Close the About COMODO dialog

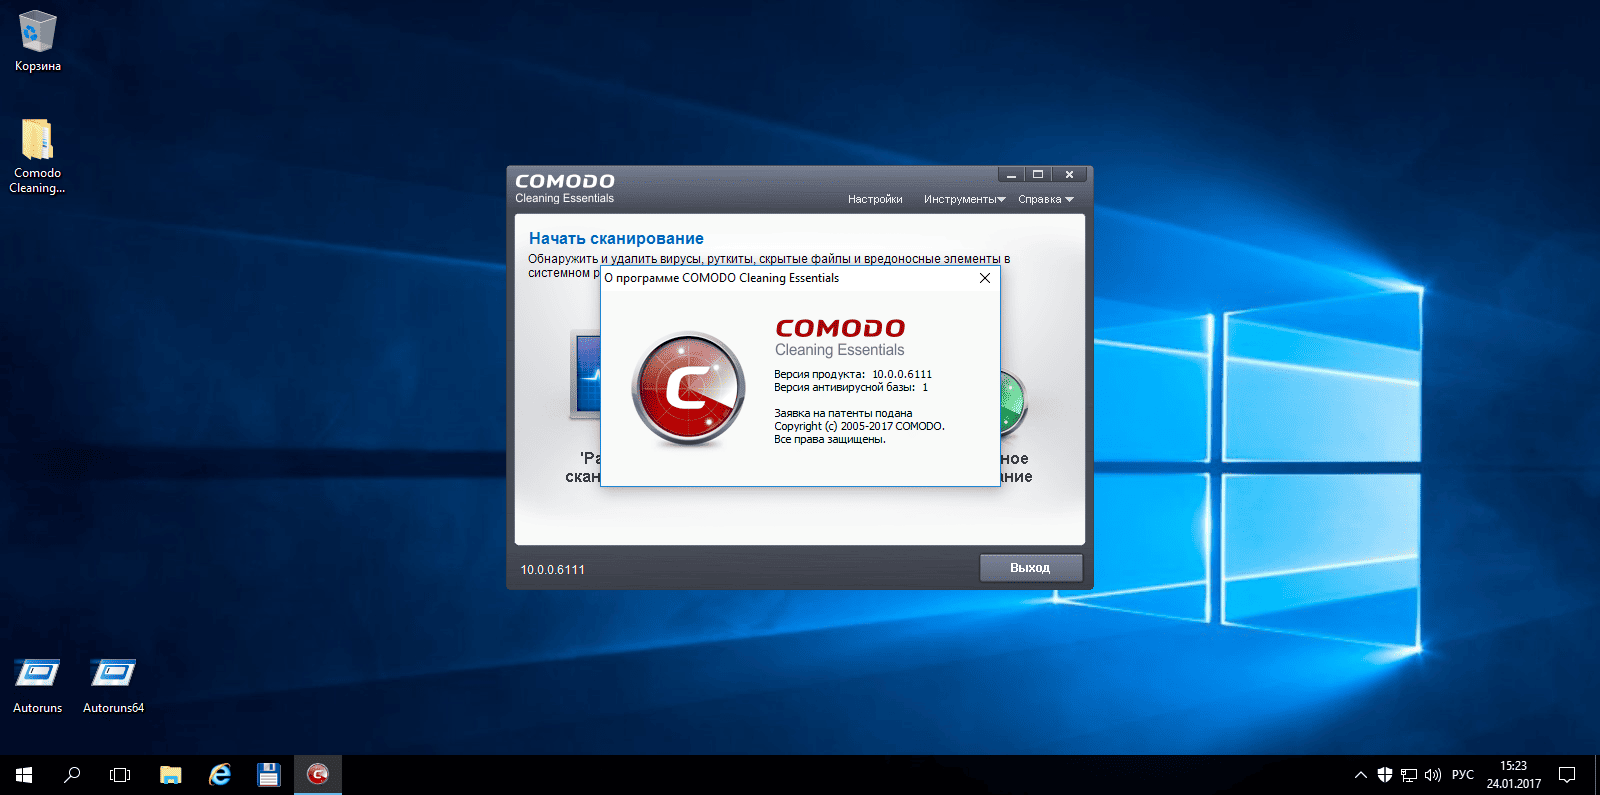(x=985, y=278)
